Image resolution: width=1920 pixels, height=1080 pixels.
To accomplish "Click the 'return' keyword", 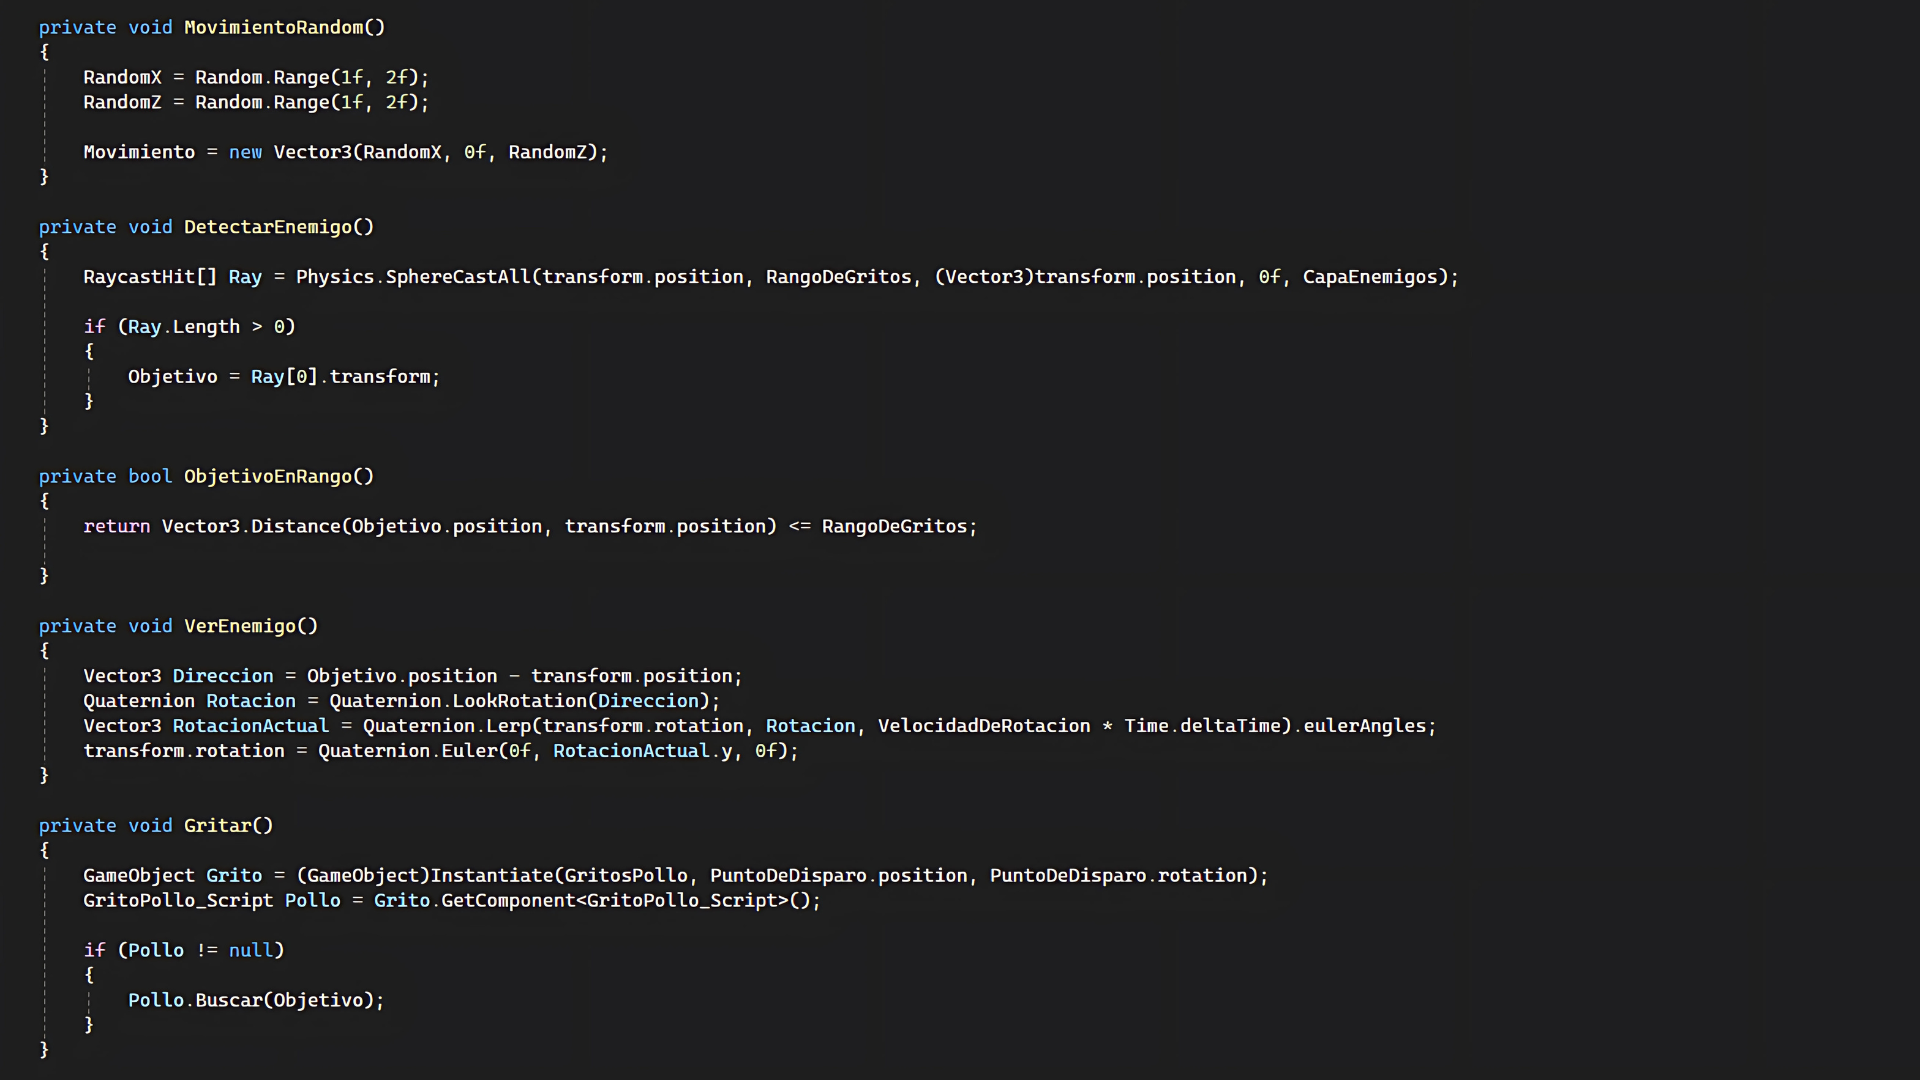I will coord(116,526).
